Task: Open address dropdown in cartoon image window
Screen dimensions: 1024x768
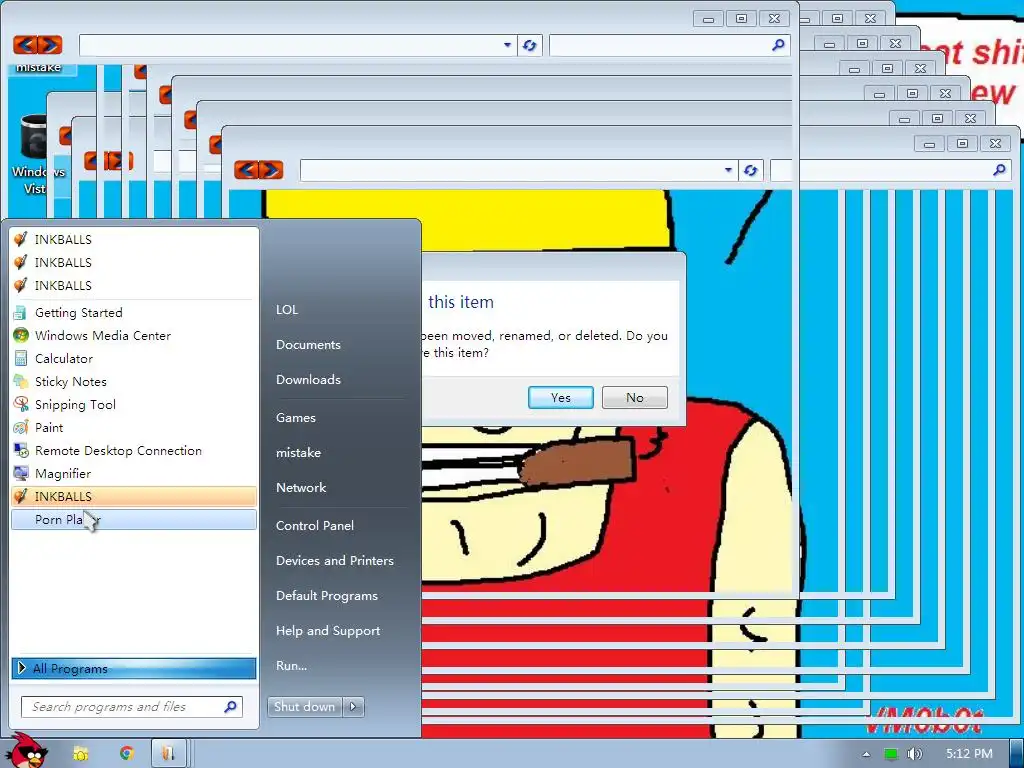Action: tap(729, 170)
